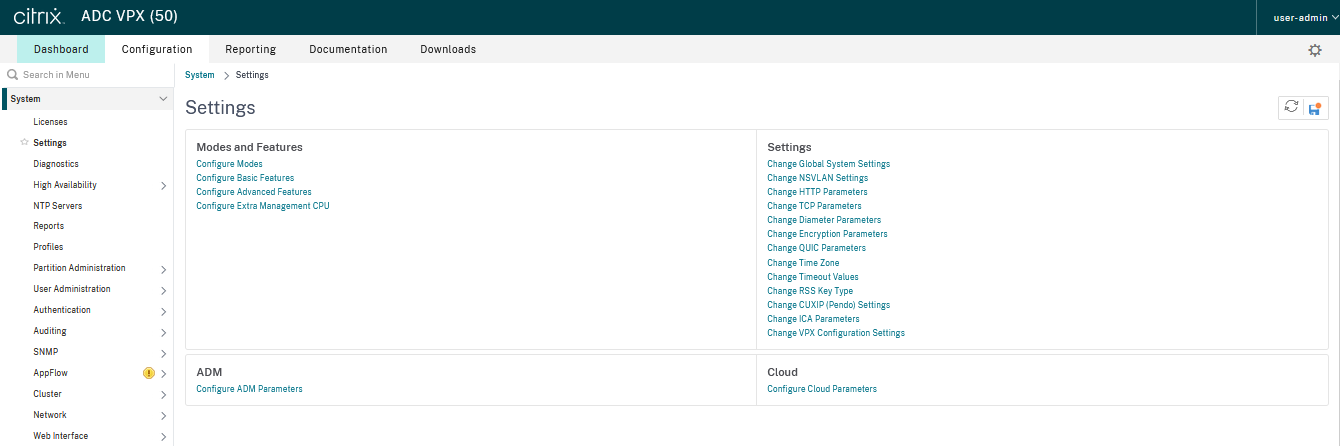Click the AppFlow warning icon
The height and width of the screenshot is (446, 1340).
(x=149, y=373)
